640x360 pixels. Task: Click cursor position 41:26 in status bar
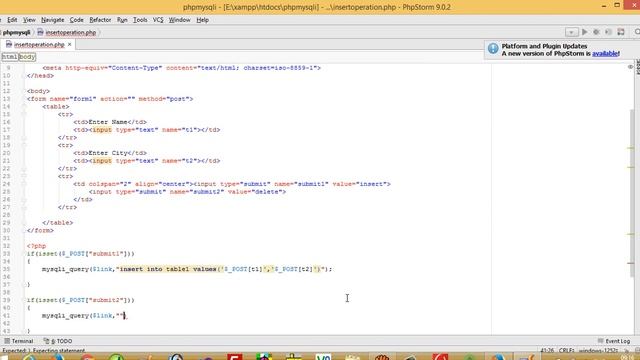(x=547, y=351)
